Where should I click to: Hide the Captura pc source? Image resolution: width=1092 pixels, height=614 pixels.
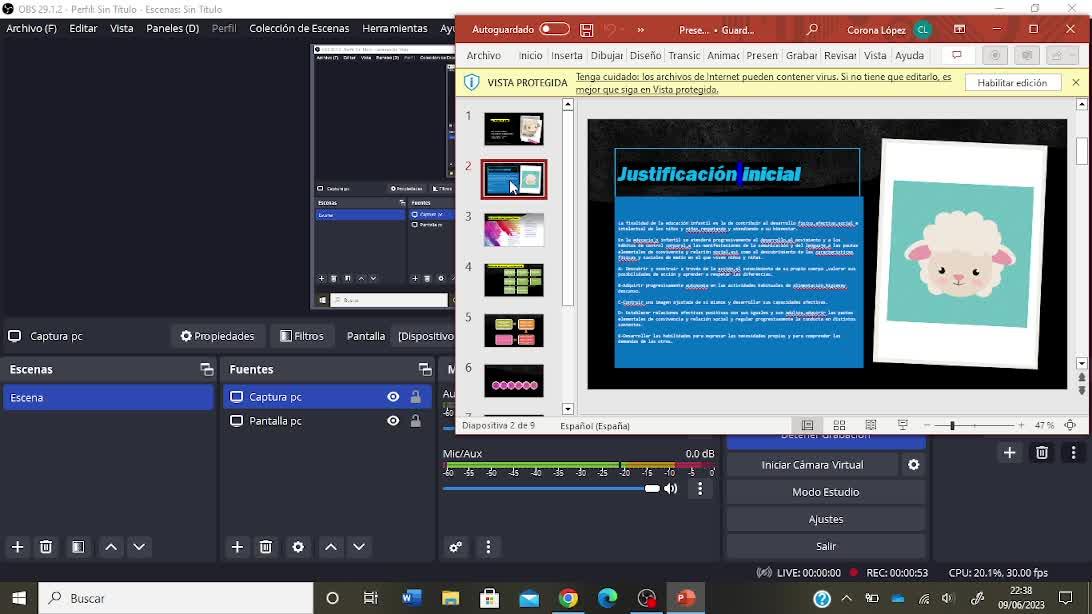coord(393,397)
